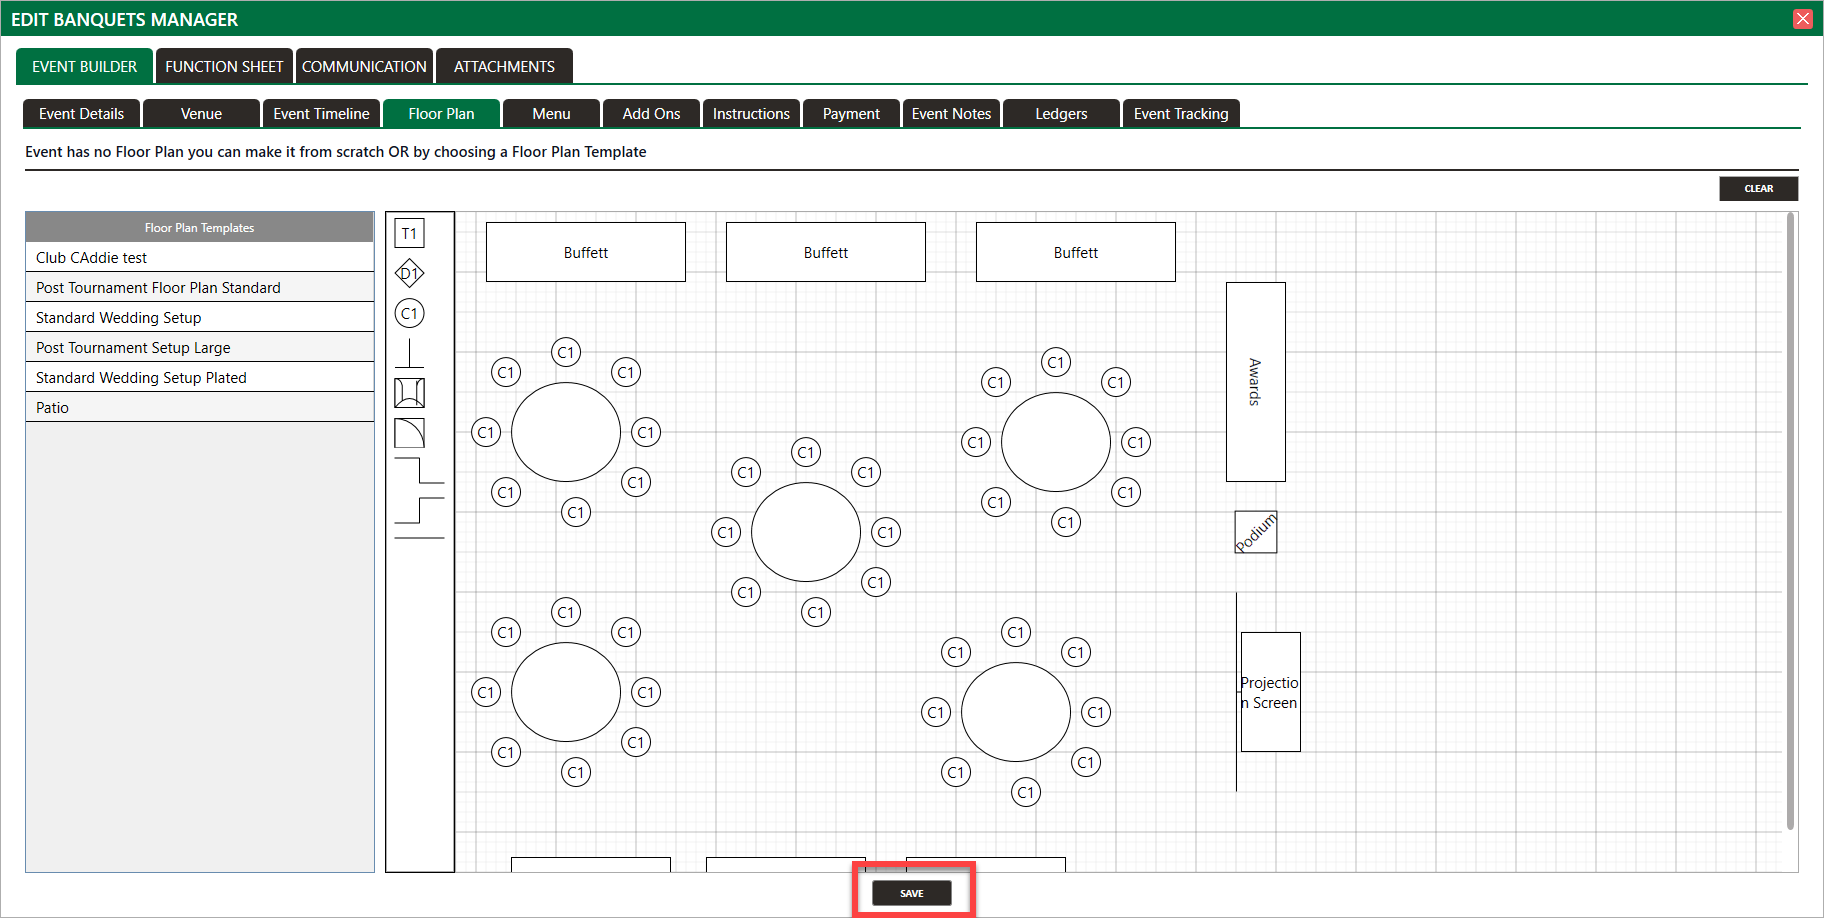Choose the Patio floor plan template
The image size is (1824, 918).
52,407
